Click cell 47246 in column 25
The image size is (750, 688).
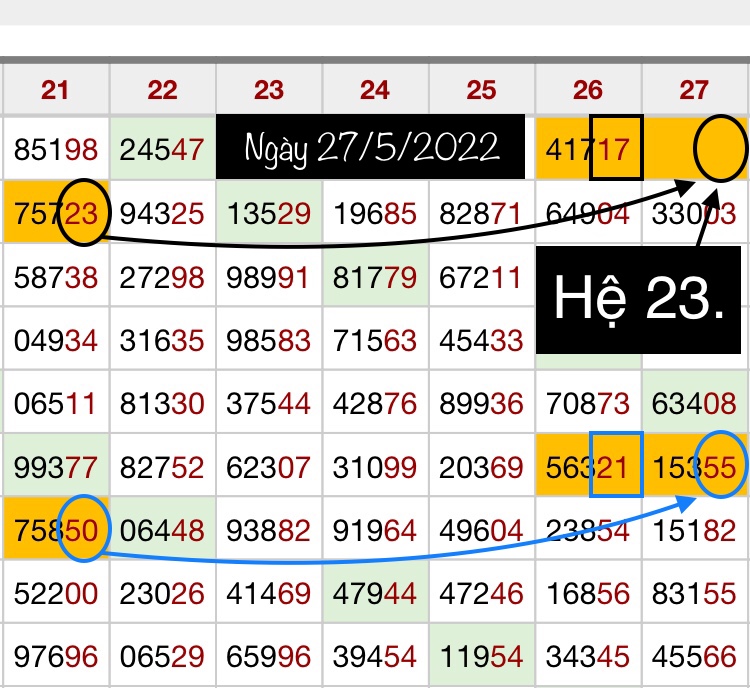click(x=481, y=592)
